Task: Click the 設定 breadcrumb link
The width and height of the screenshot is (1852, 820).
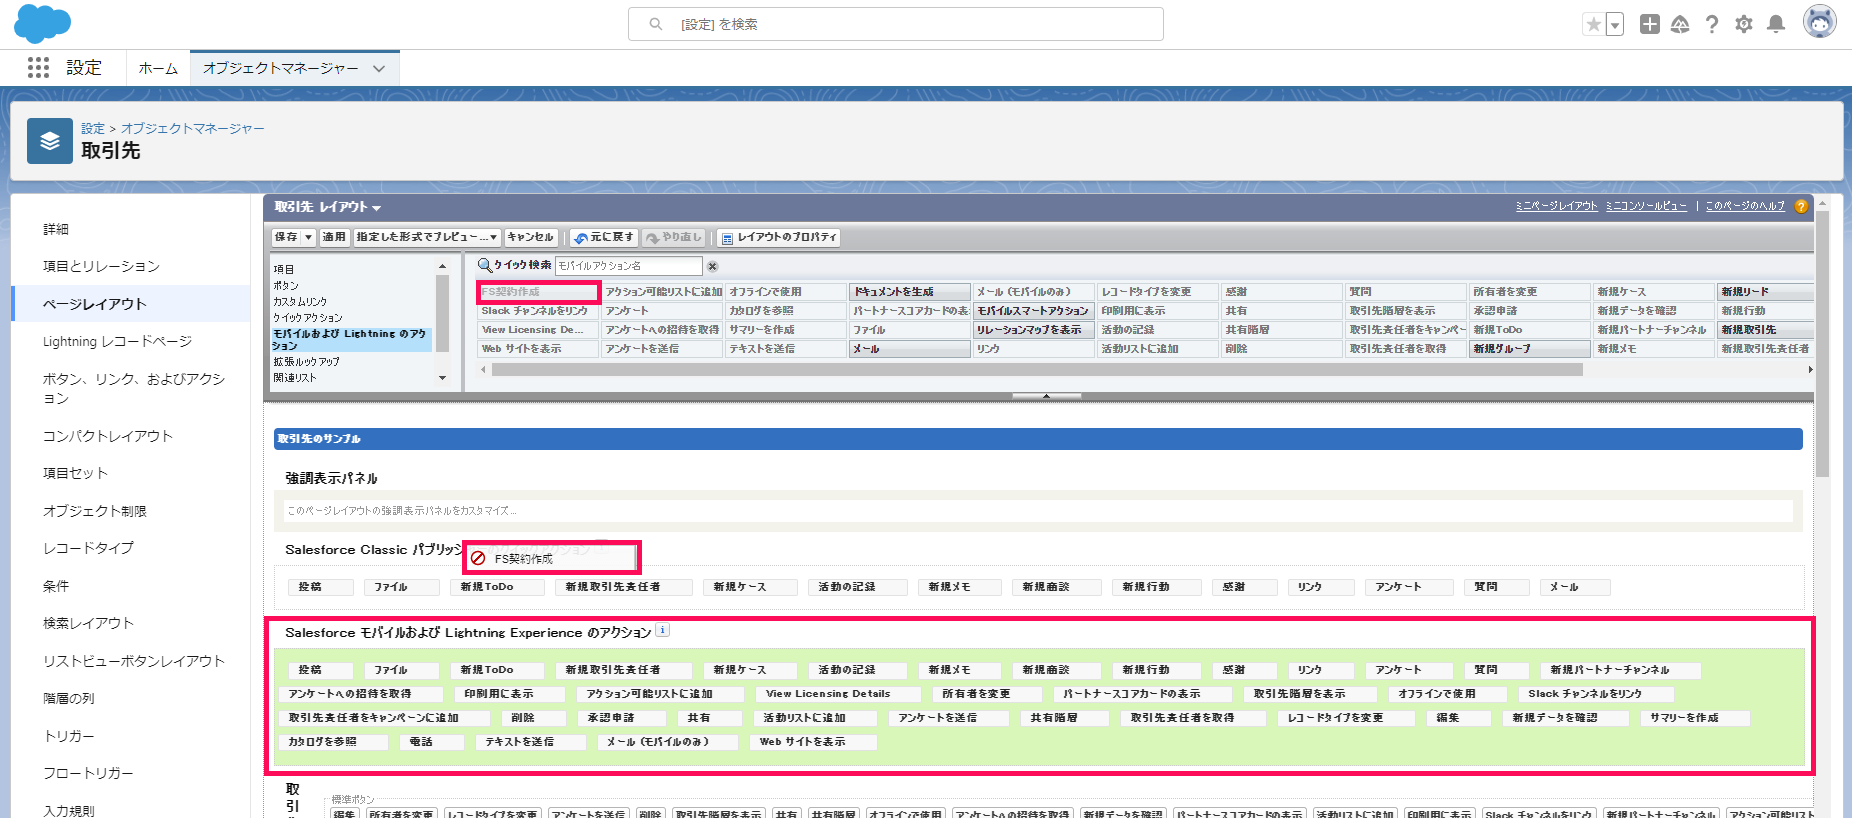Action: click(93, 128)
